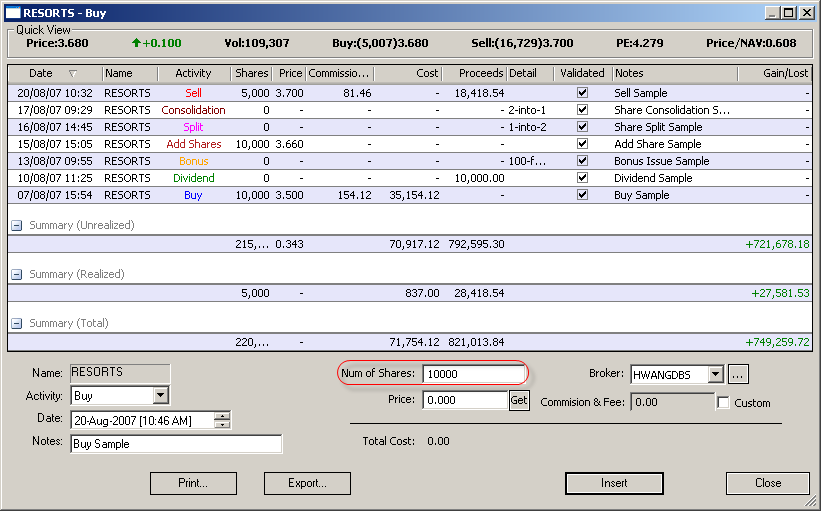Click the note Share Split Sample
Screen dimensions: 821x511
point(658,127)
